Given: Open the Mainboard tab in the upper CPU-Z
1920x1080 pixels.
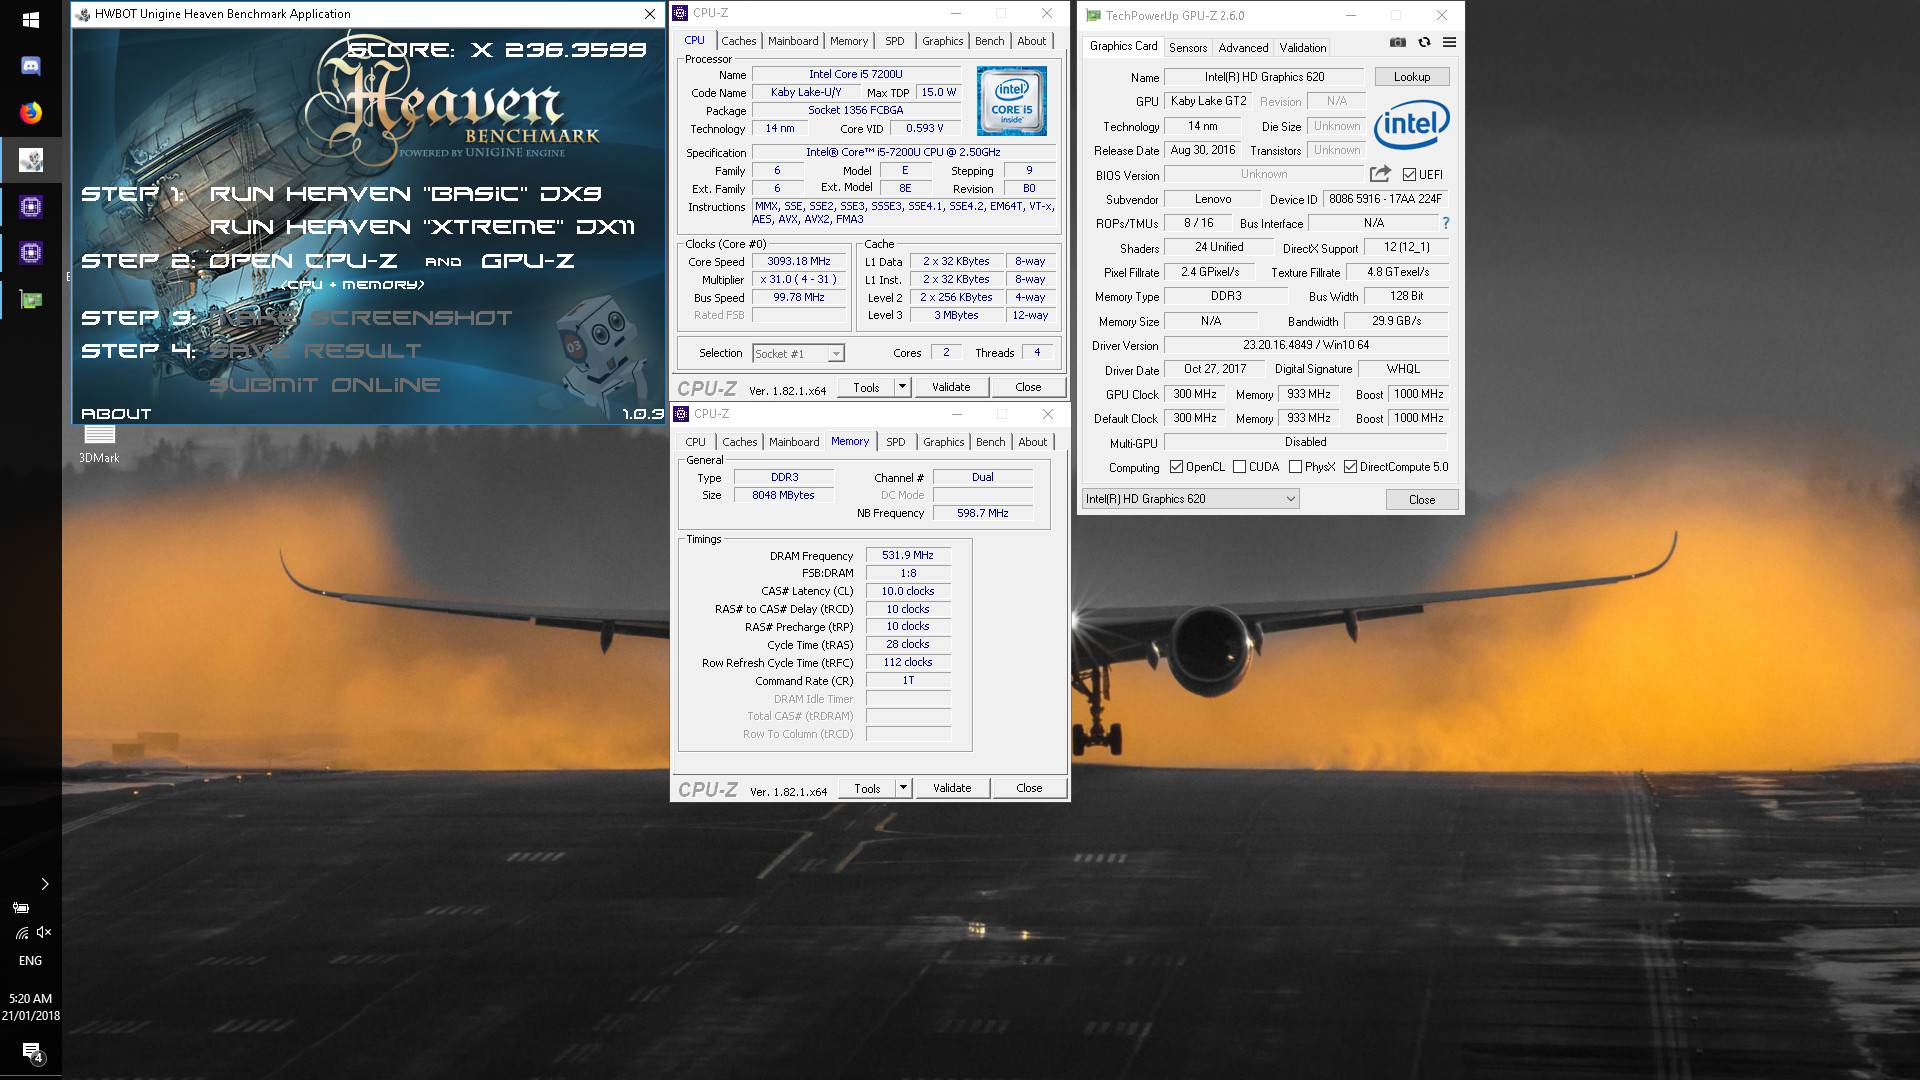Looking at the screenshot, I should coord(793,41).
